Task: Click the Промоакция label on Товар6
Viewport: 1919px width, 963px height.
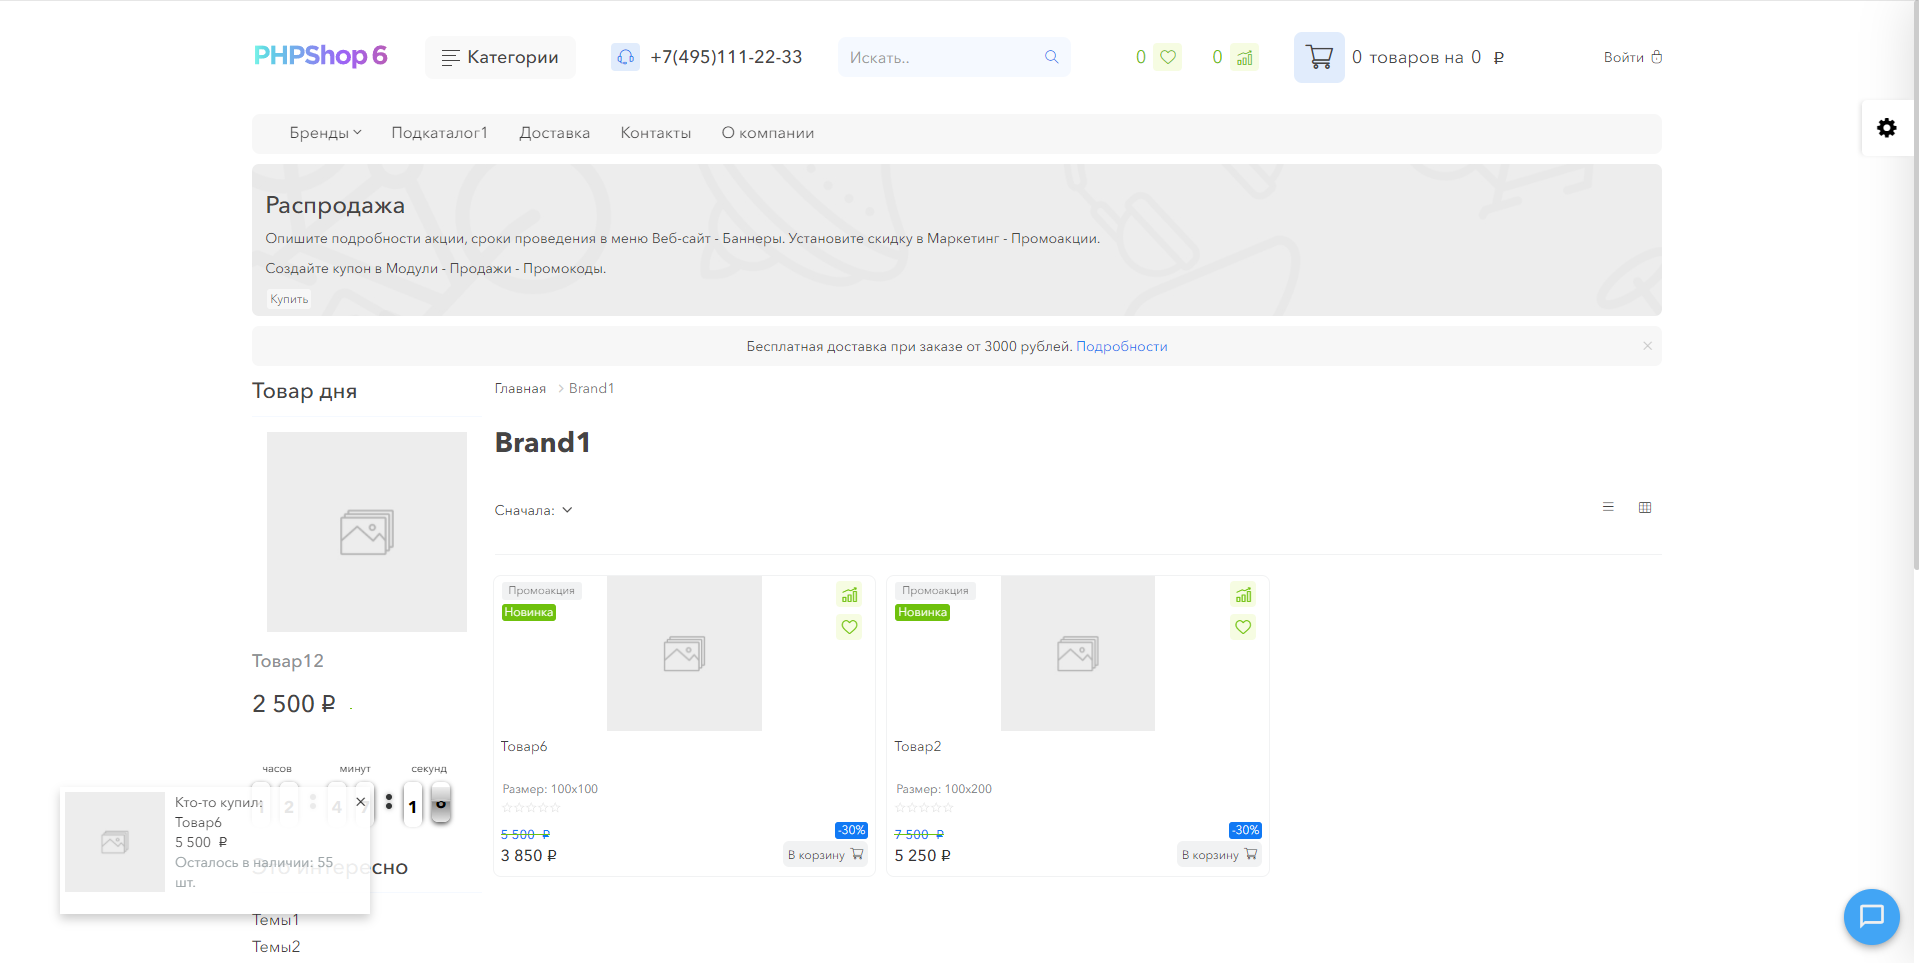Action: (x=541, y=591)
